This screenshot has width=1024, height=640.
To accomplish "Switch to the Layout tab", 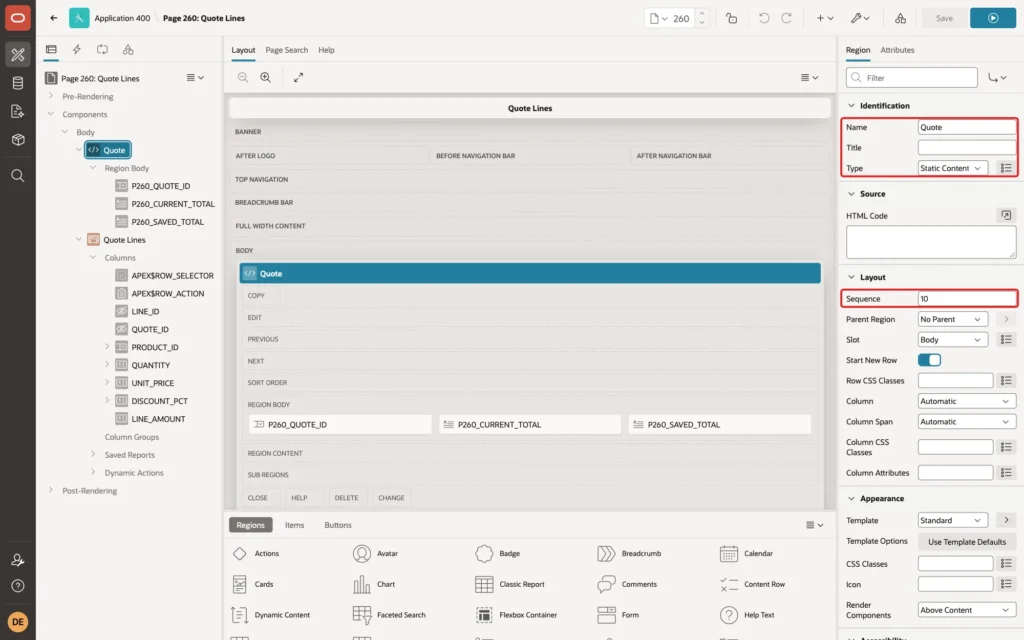I will point(243,50).
